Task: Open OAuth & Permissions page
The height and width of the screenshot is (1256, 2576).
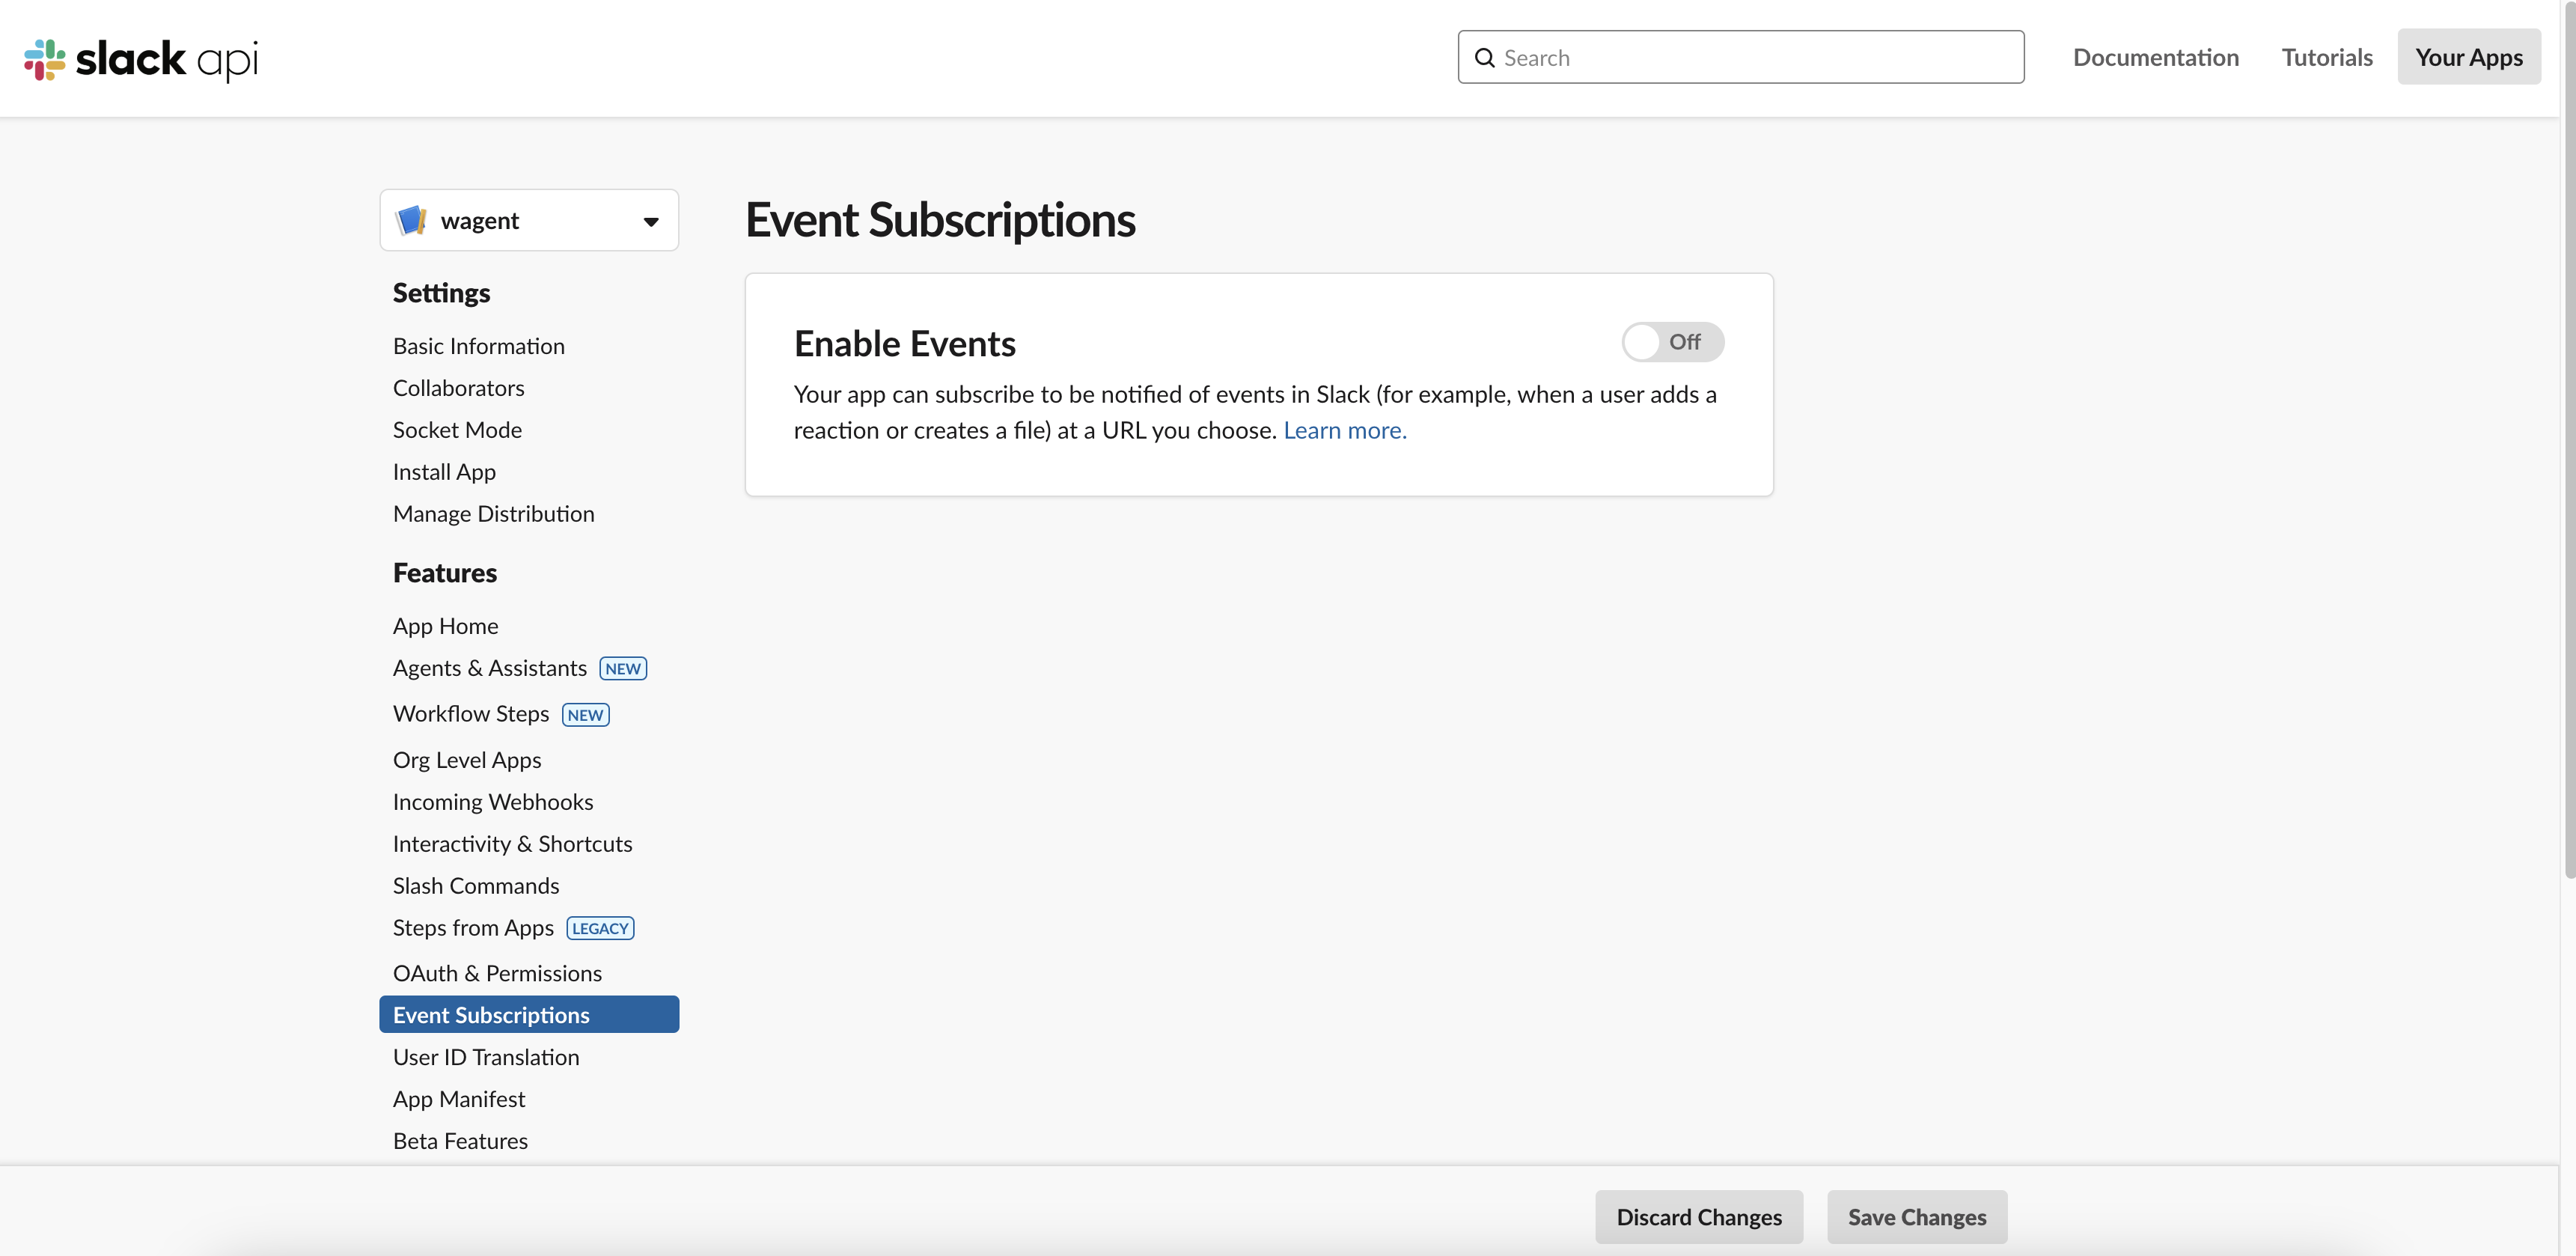Action: coord(497,973)
